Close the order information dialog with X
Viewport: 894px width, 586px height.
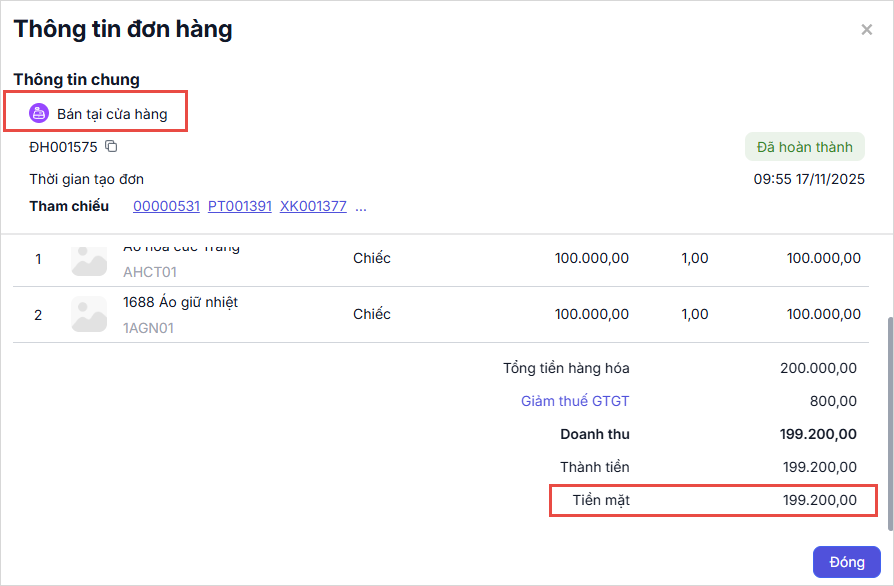[866, 30]
